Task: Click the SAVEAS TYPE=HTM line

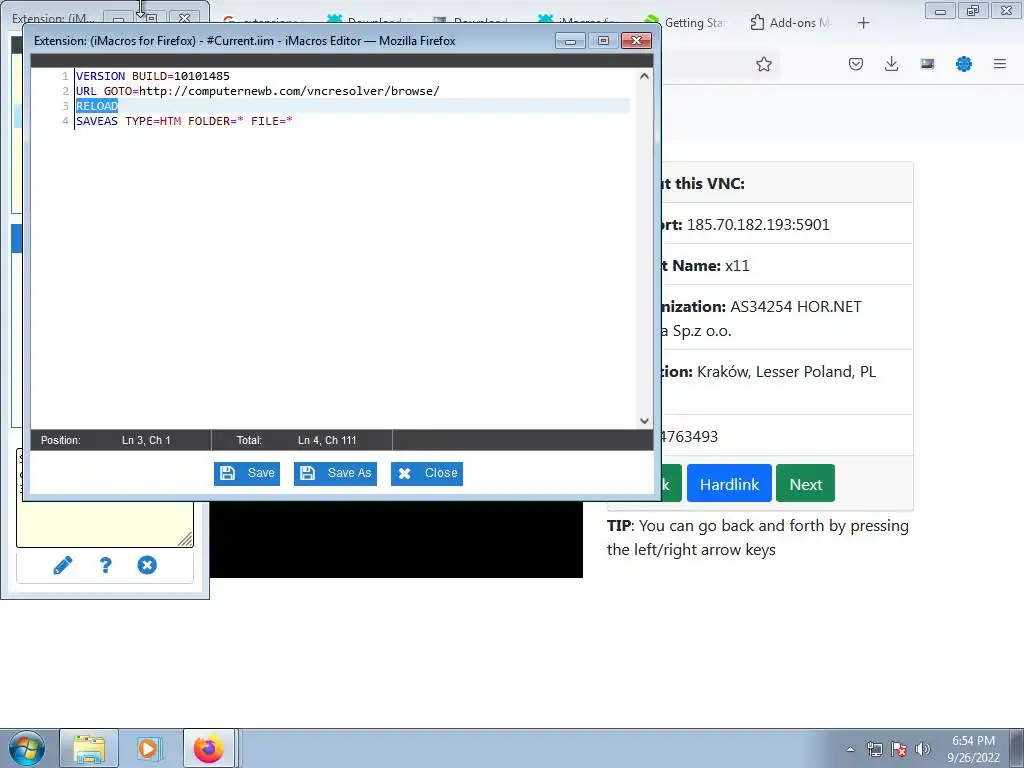Action: pos(184,121)
